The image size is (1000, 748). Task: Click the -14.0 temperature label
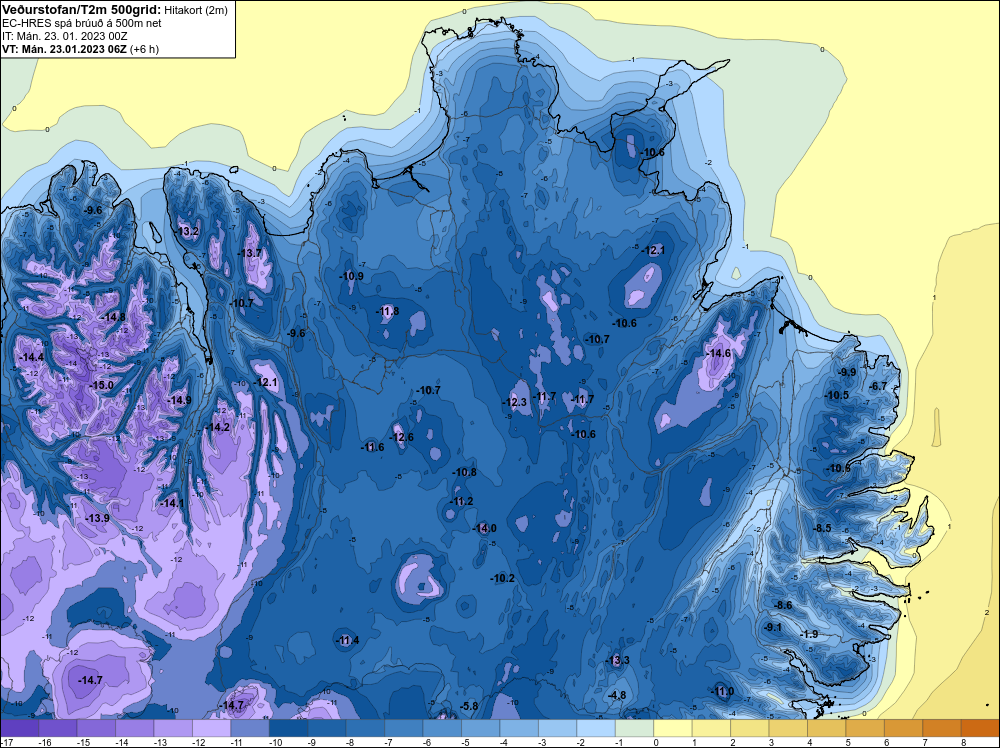click(x=484, y=528)
